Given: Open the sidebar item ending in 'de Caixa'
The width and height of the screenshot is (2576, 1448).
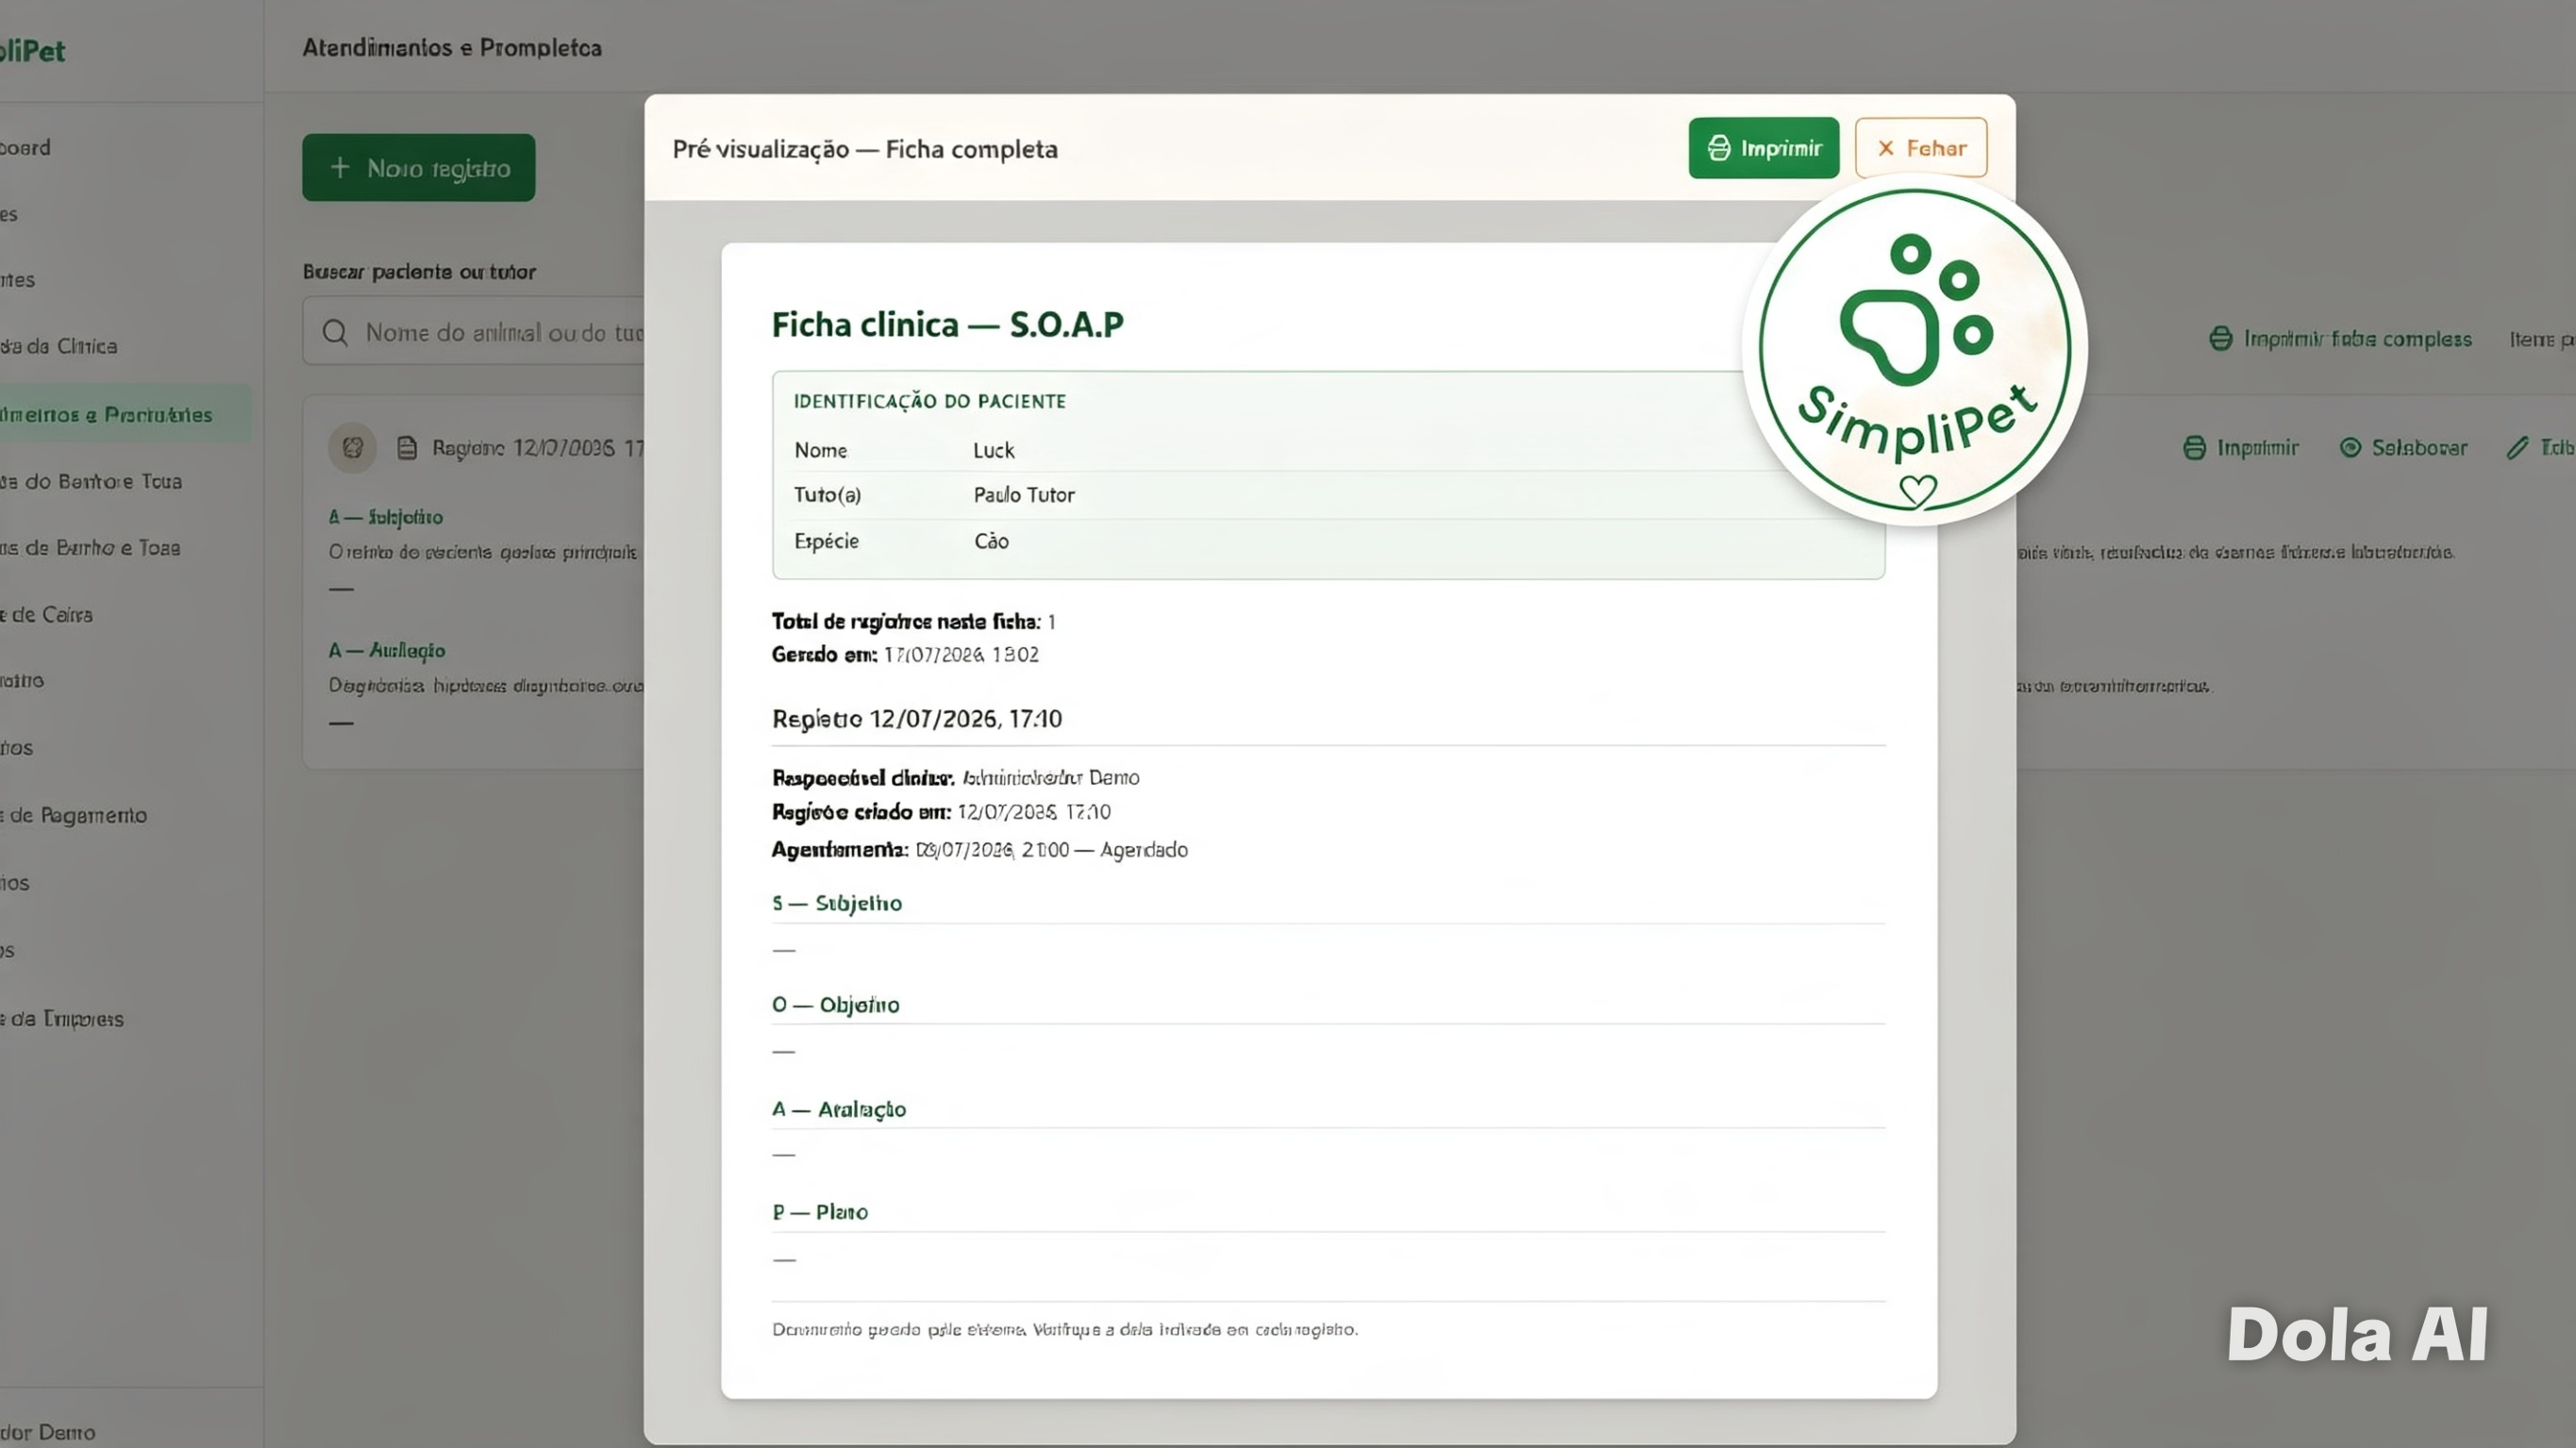Looking at the screenshot, I should [48, 614].
